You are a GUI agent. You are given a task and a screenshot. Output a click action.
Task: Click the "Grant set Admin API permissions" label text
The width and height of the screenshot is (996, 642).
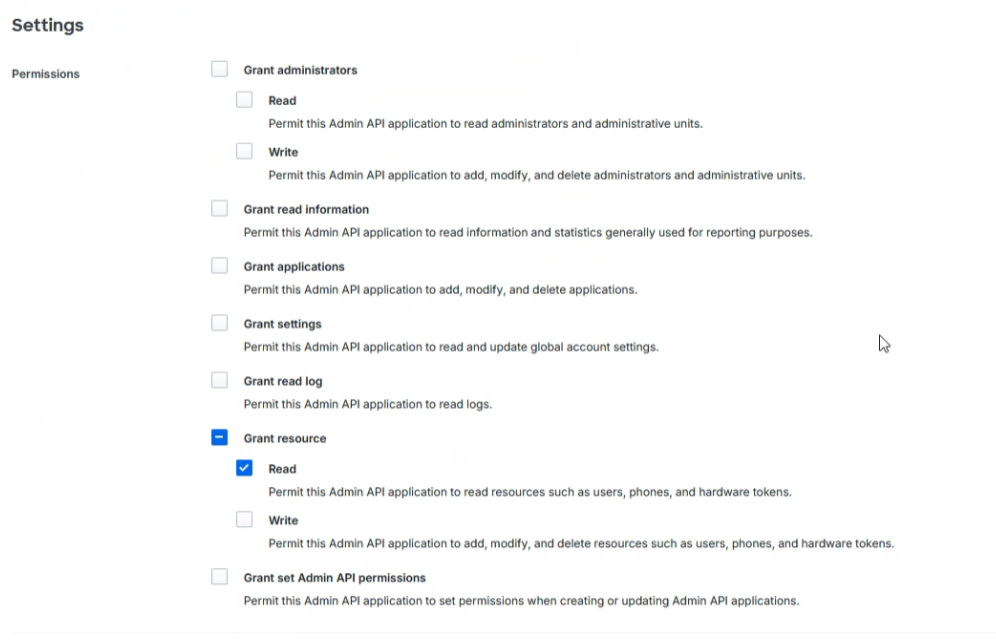pyautogui.click(x=335, y=578)
